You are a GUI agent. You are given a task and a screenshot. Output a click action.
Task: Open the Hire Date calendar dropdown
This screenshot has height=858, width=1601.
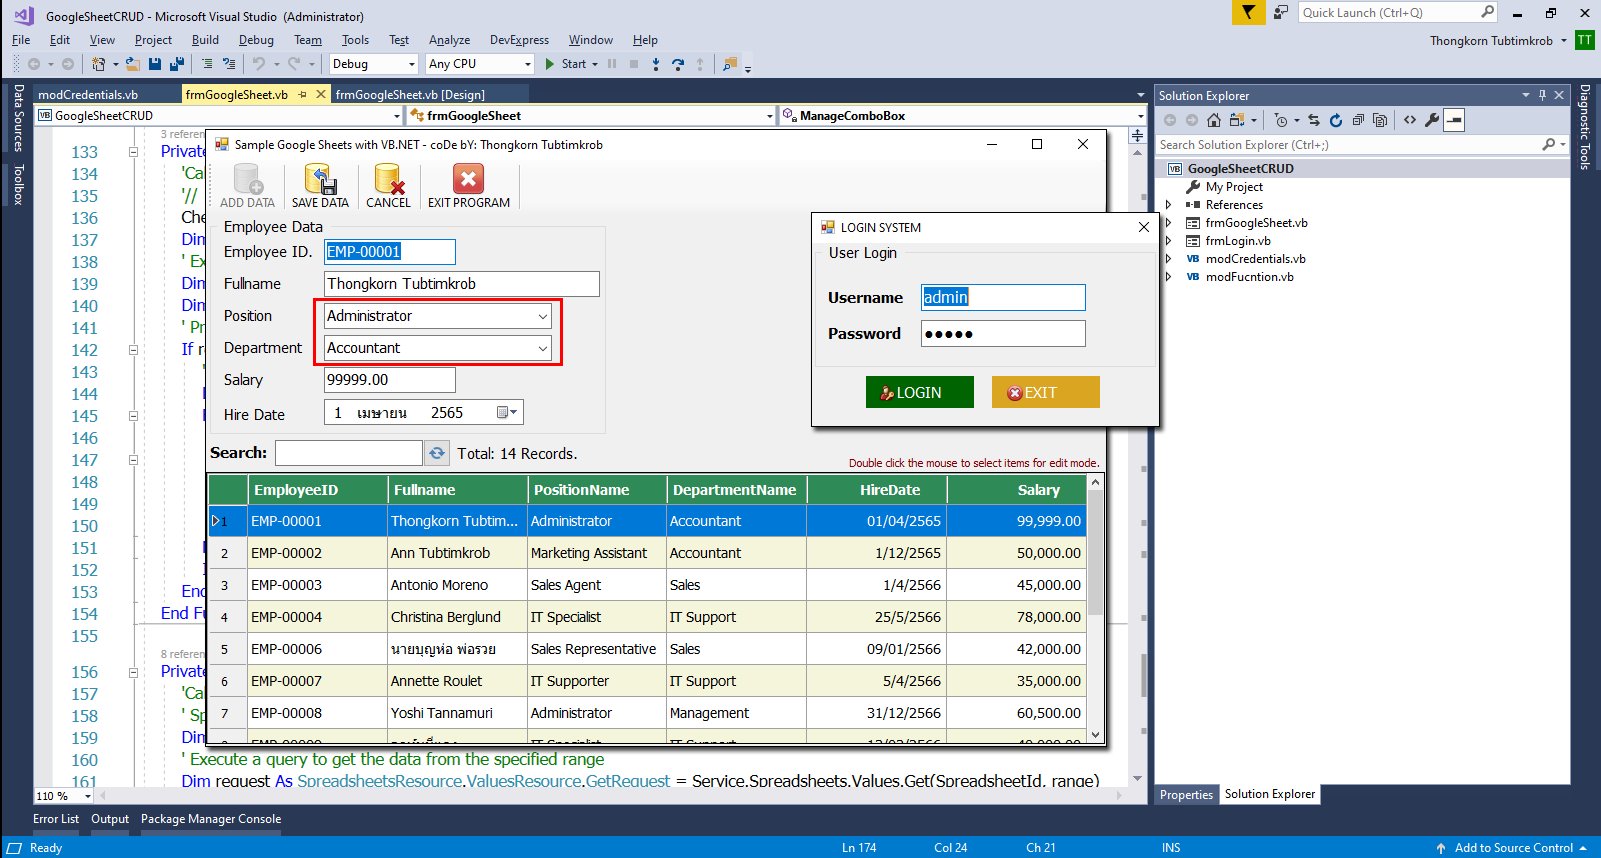508,412
